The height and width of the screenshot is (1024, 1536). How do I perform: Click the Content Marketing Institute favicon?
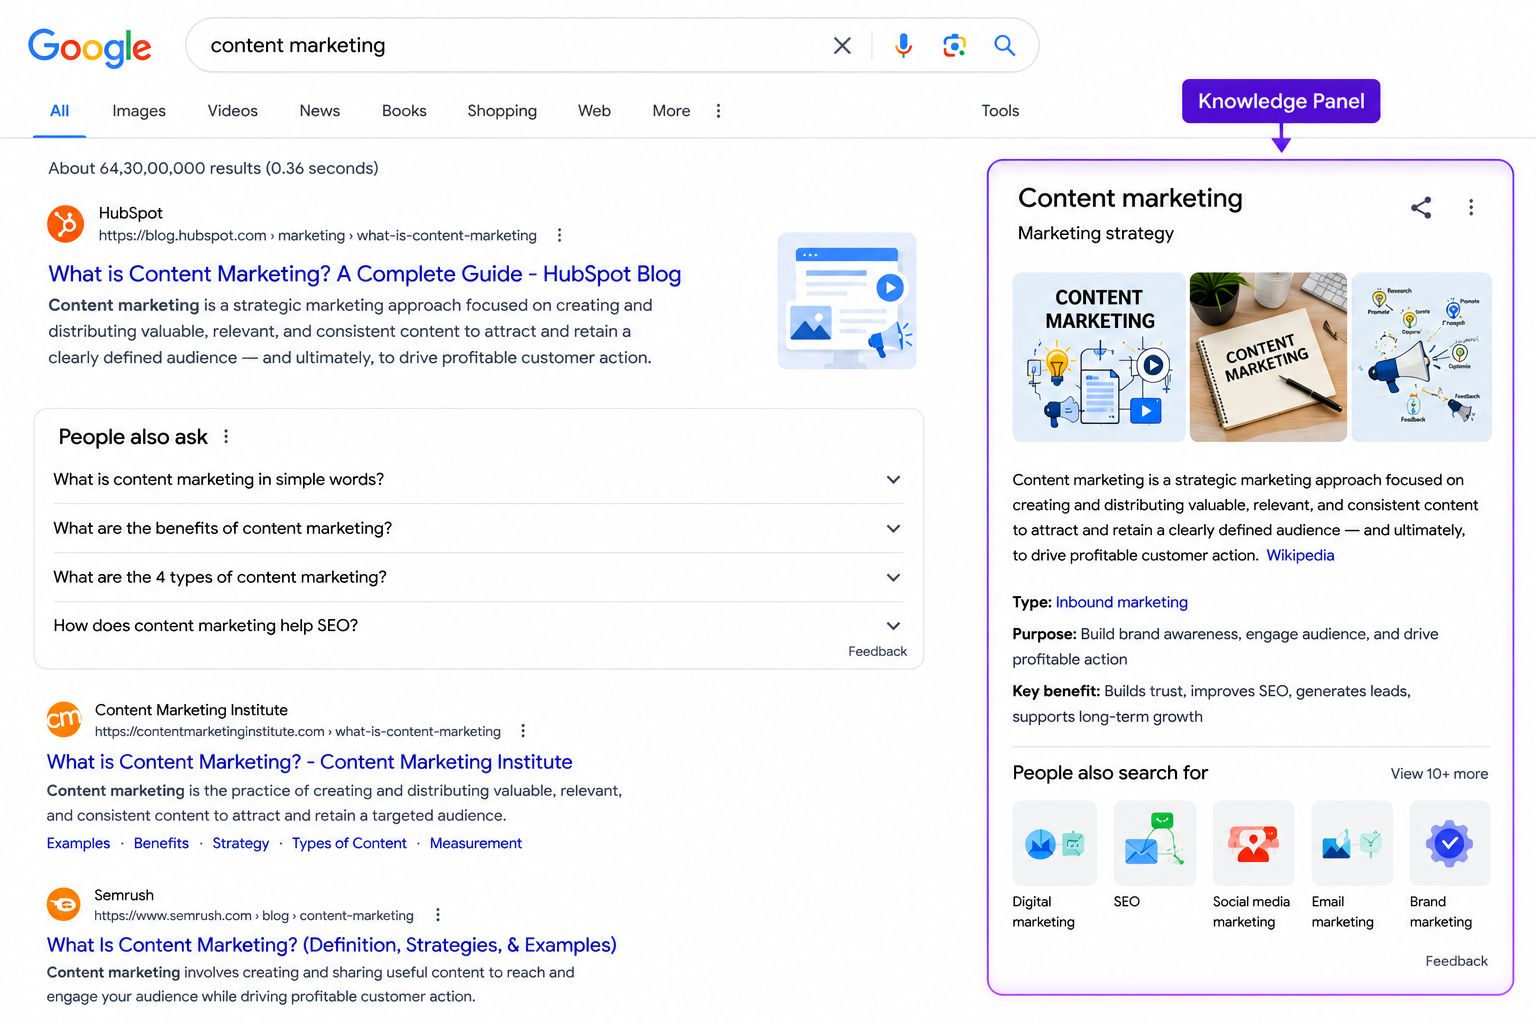(64, 719)
